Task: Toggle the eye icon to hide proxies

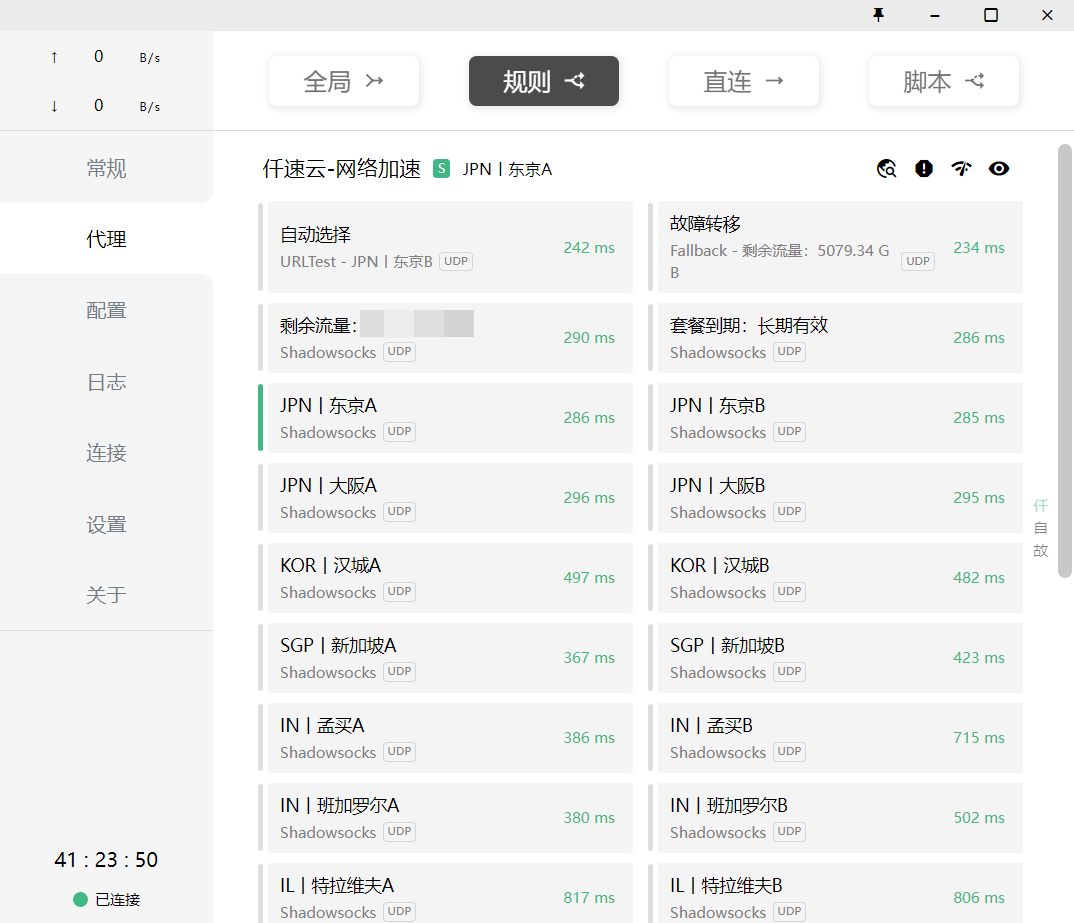Action: (x=999, y=169)
